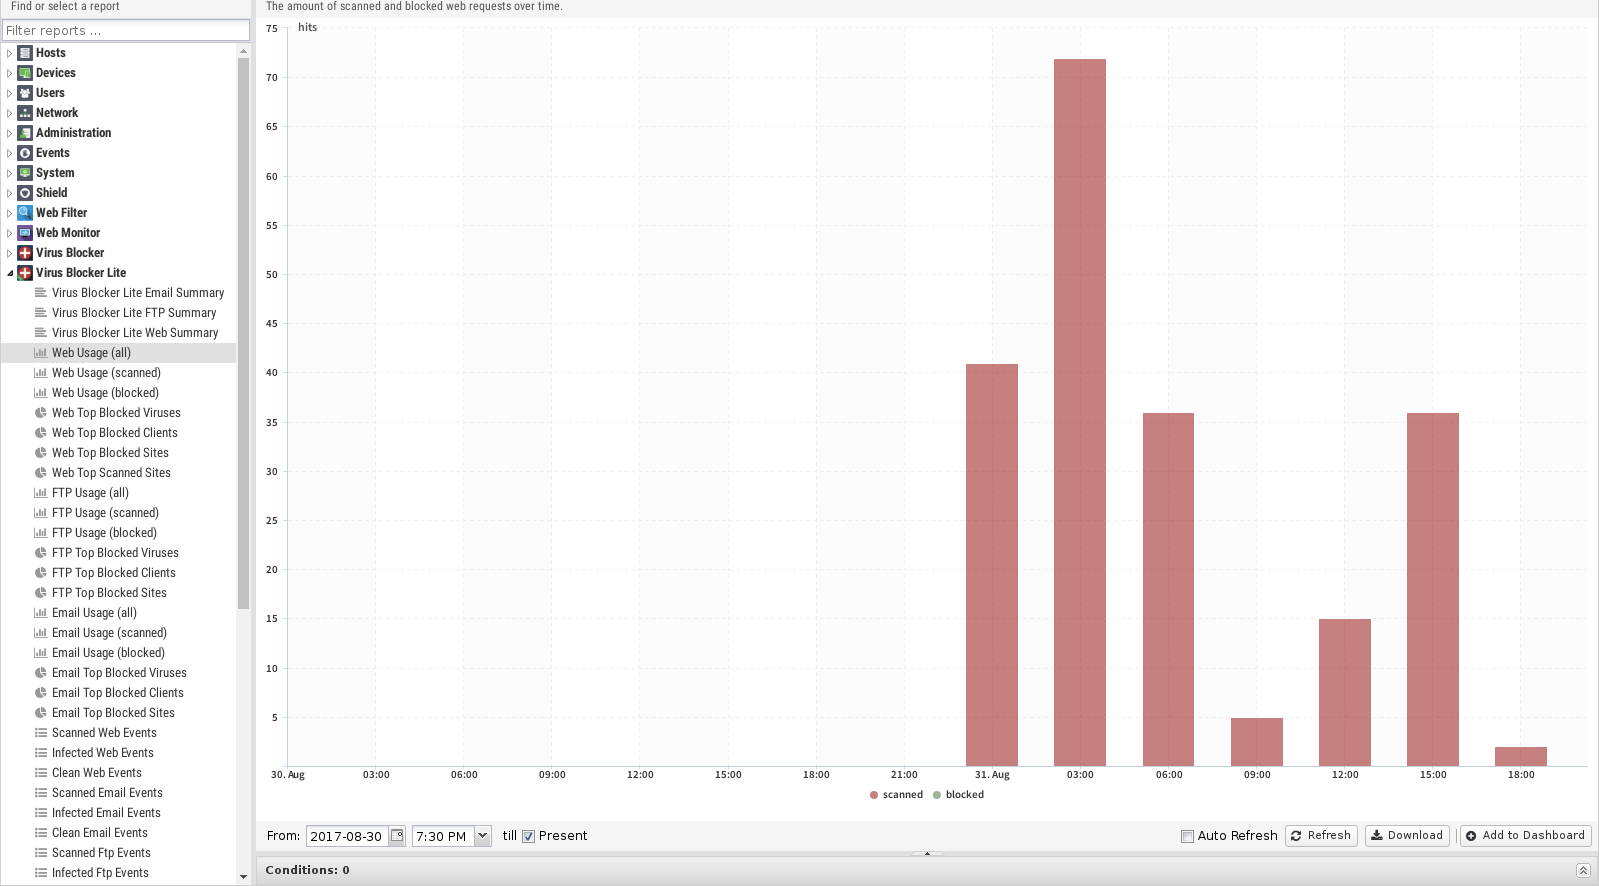The width and height of the screenshot is (1599, 886).
Task: Toggle the scanned series in chart legend
Action: (897, 795)
